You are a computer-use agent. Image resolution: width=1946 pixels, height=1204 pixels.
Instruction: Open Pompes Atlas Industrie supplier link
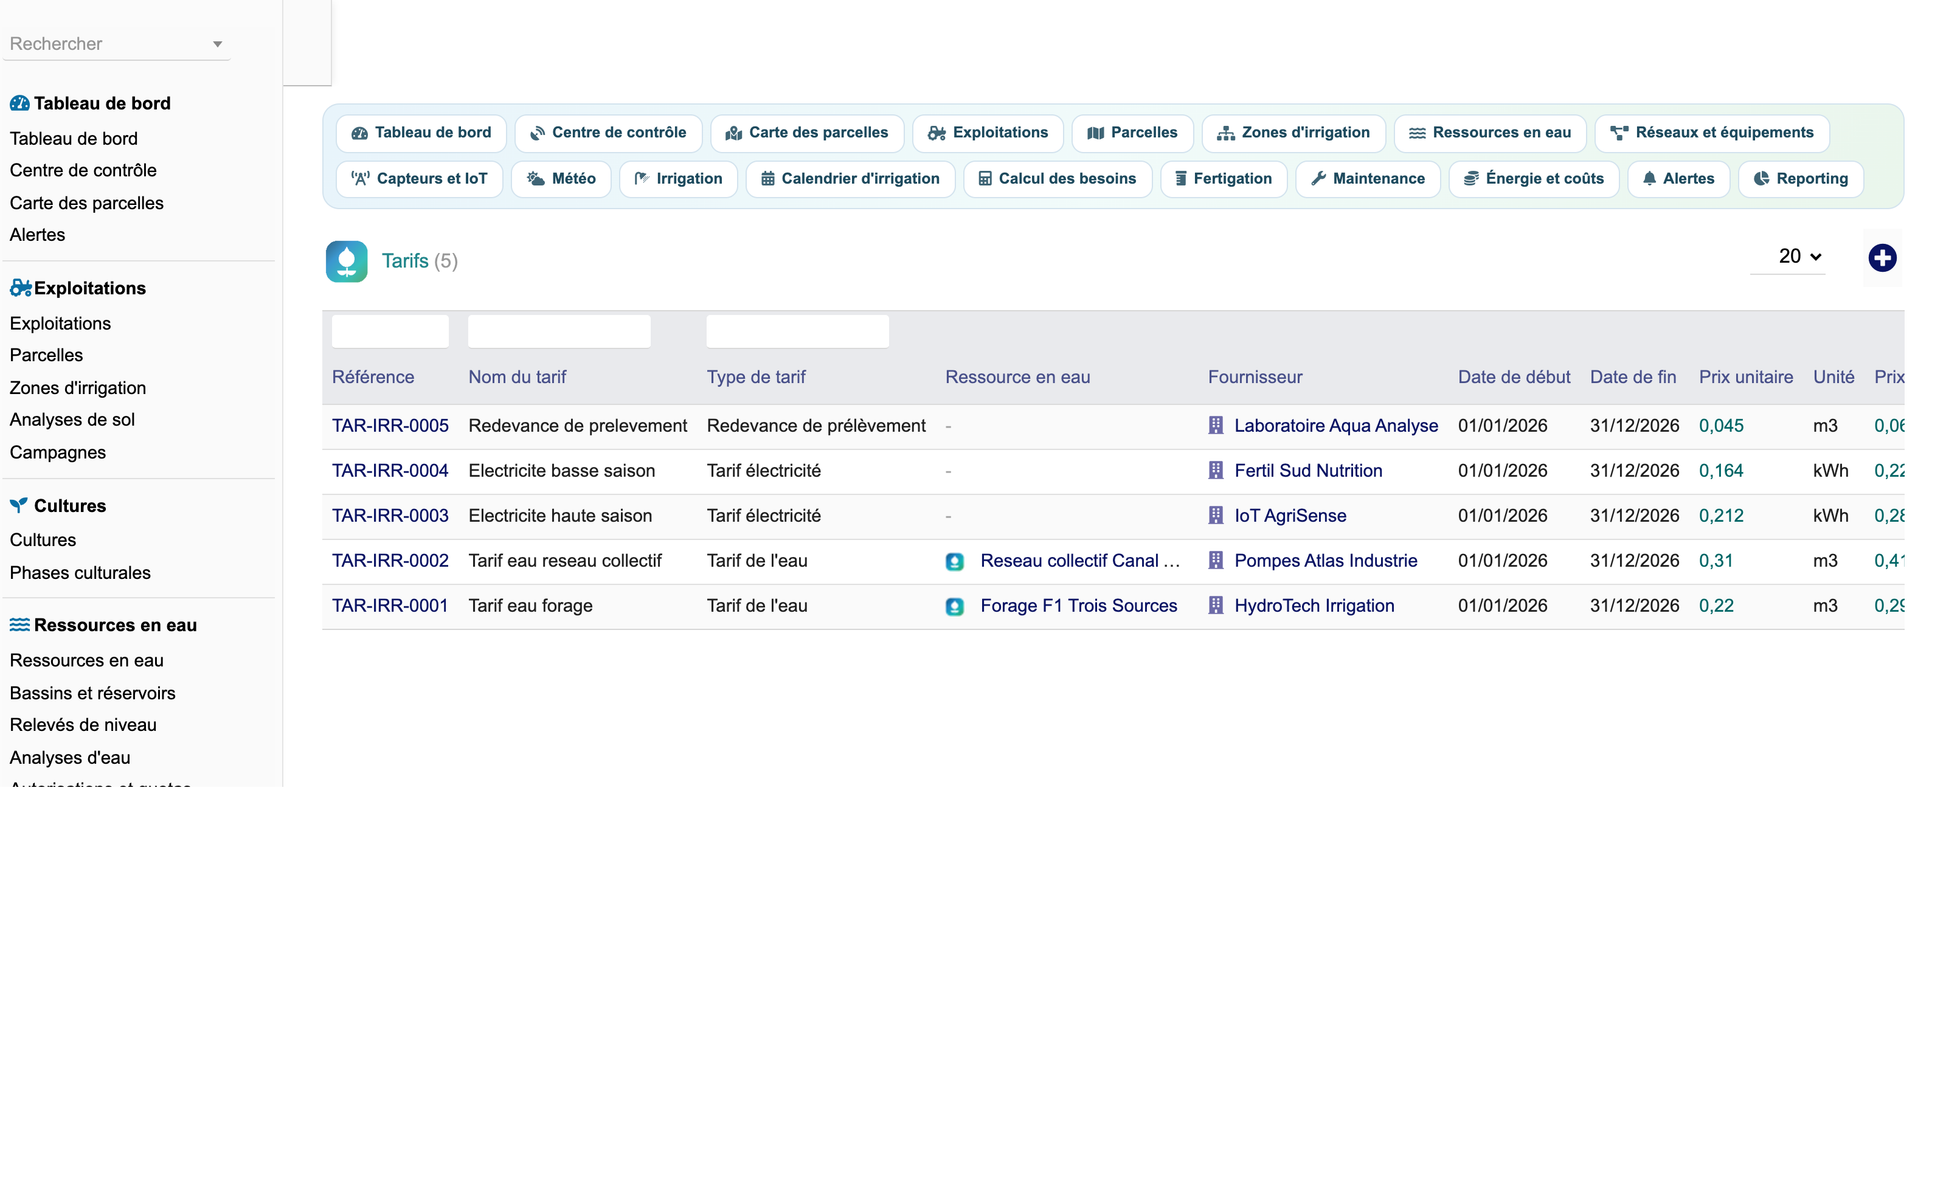click(1325, 561)
